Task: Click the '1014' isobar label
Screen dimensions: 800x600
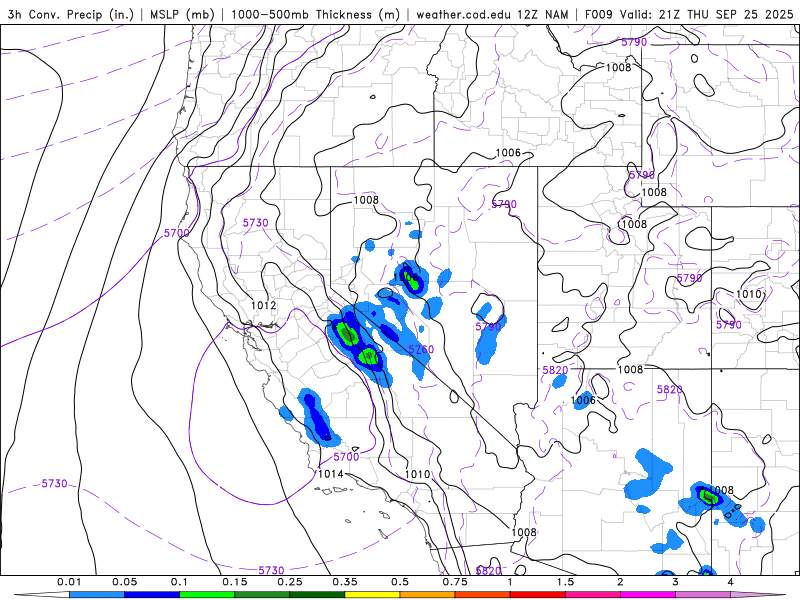Action: [331, 474]
